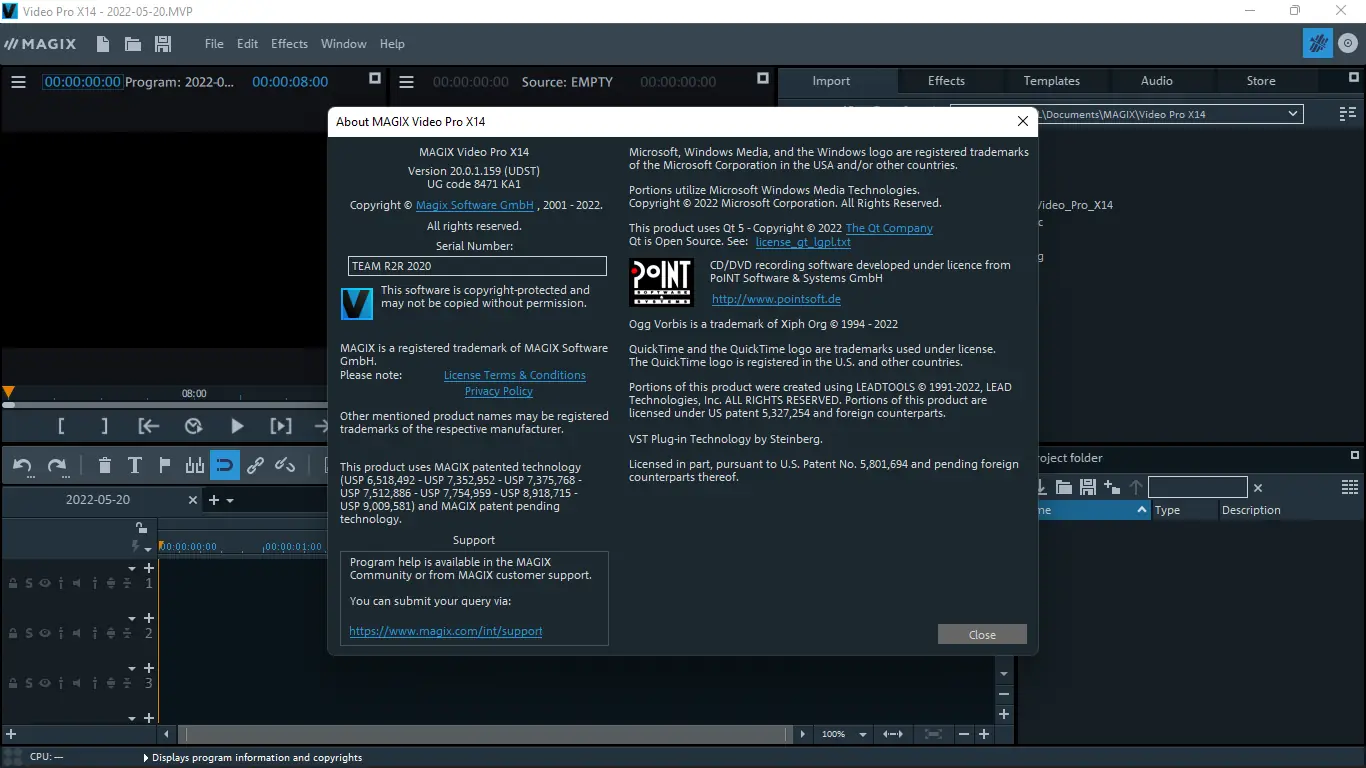1366x768 pixels.
Task: Zoom in horizontally with bottom plus button
Action: coord(984,734)
